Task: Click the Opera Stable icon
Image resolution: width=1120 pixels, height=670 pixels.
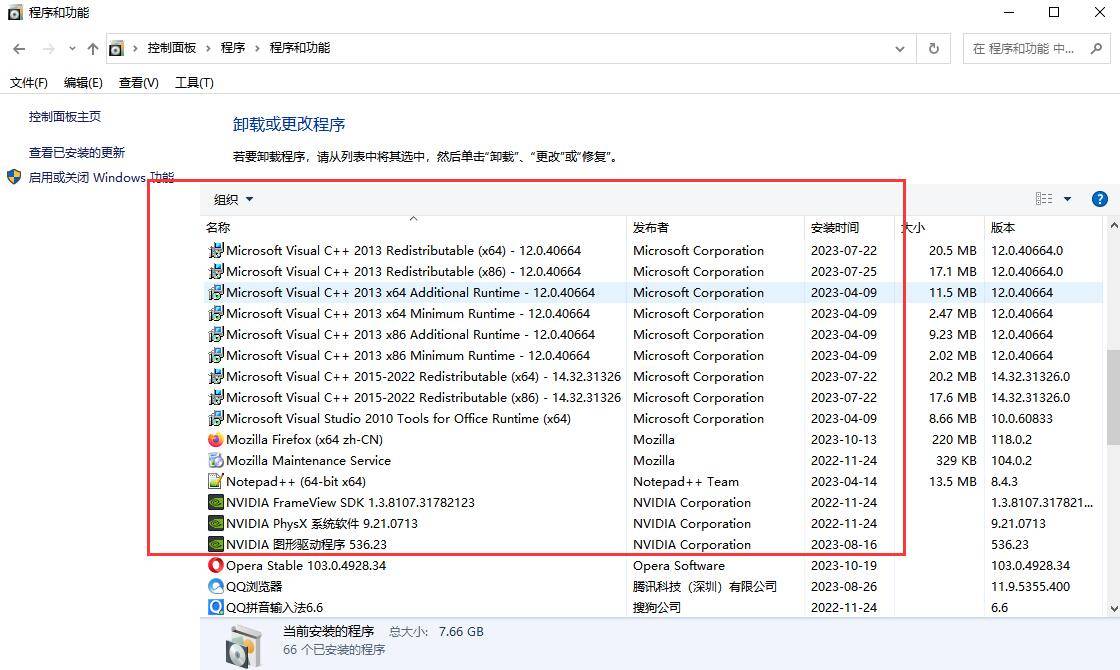Action: tap(216, 565)
